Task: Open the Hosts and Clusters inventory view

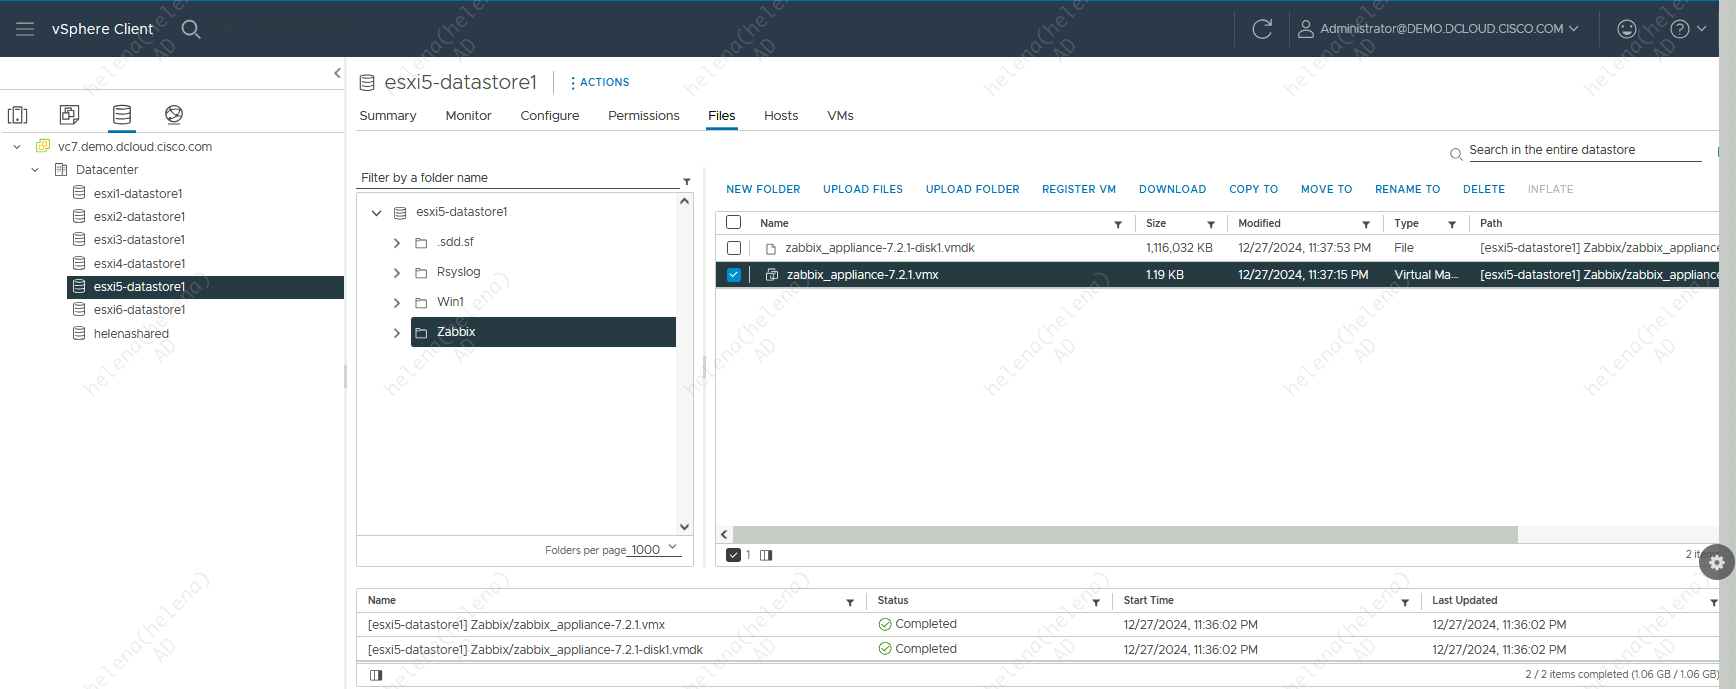Action: pyautogui.click(x=18, y=115)
